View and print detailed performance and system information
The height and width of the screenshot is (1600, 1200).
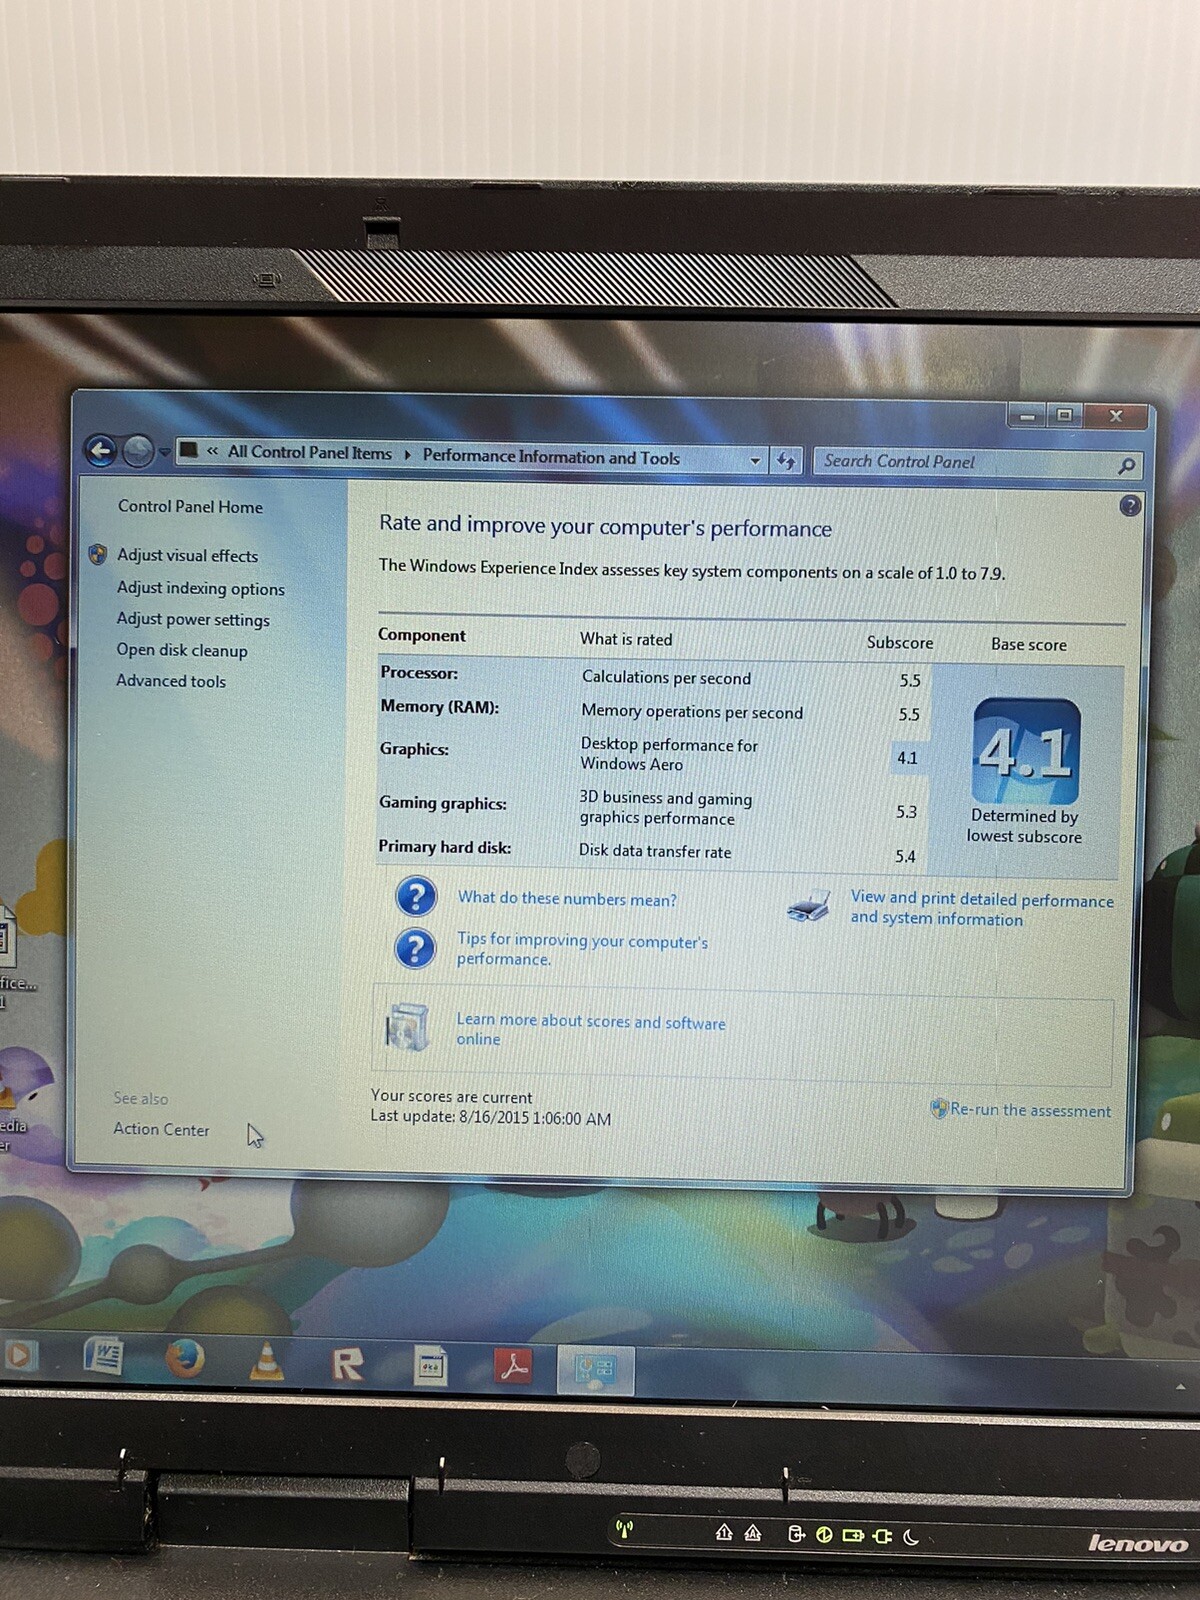(982, 909)
